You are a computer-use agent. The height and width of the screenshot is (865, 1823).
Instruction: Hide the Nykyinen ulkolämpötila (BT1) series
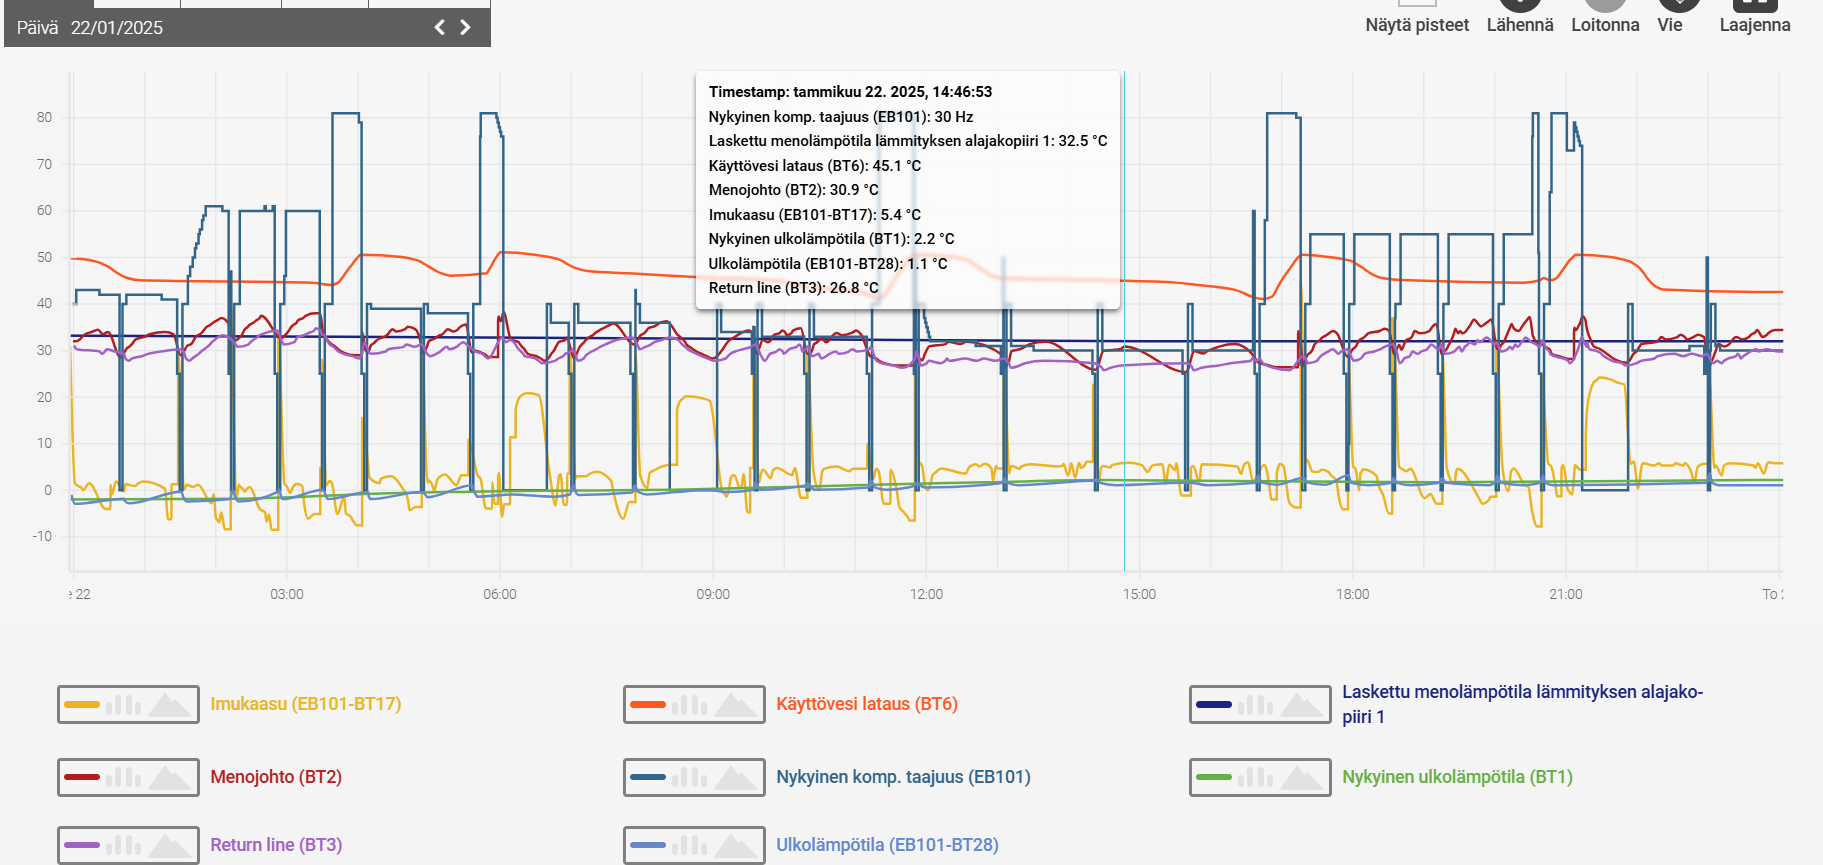1457,777
